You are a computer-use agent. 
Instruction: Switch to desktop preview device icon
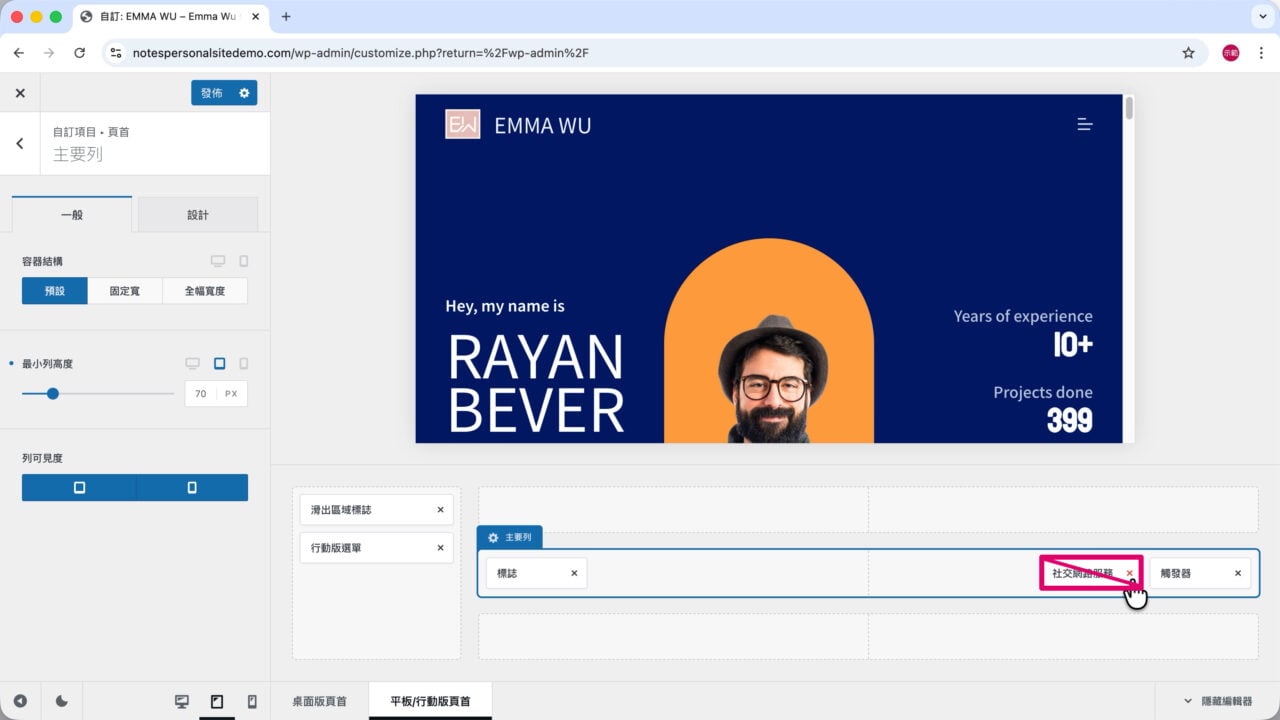pyautogui.click(x=182, y=702)
